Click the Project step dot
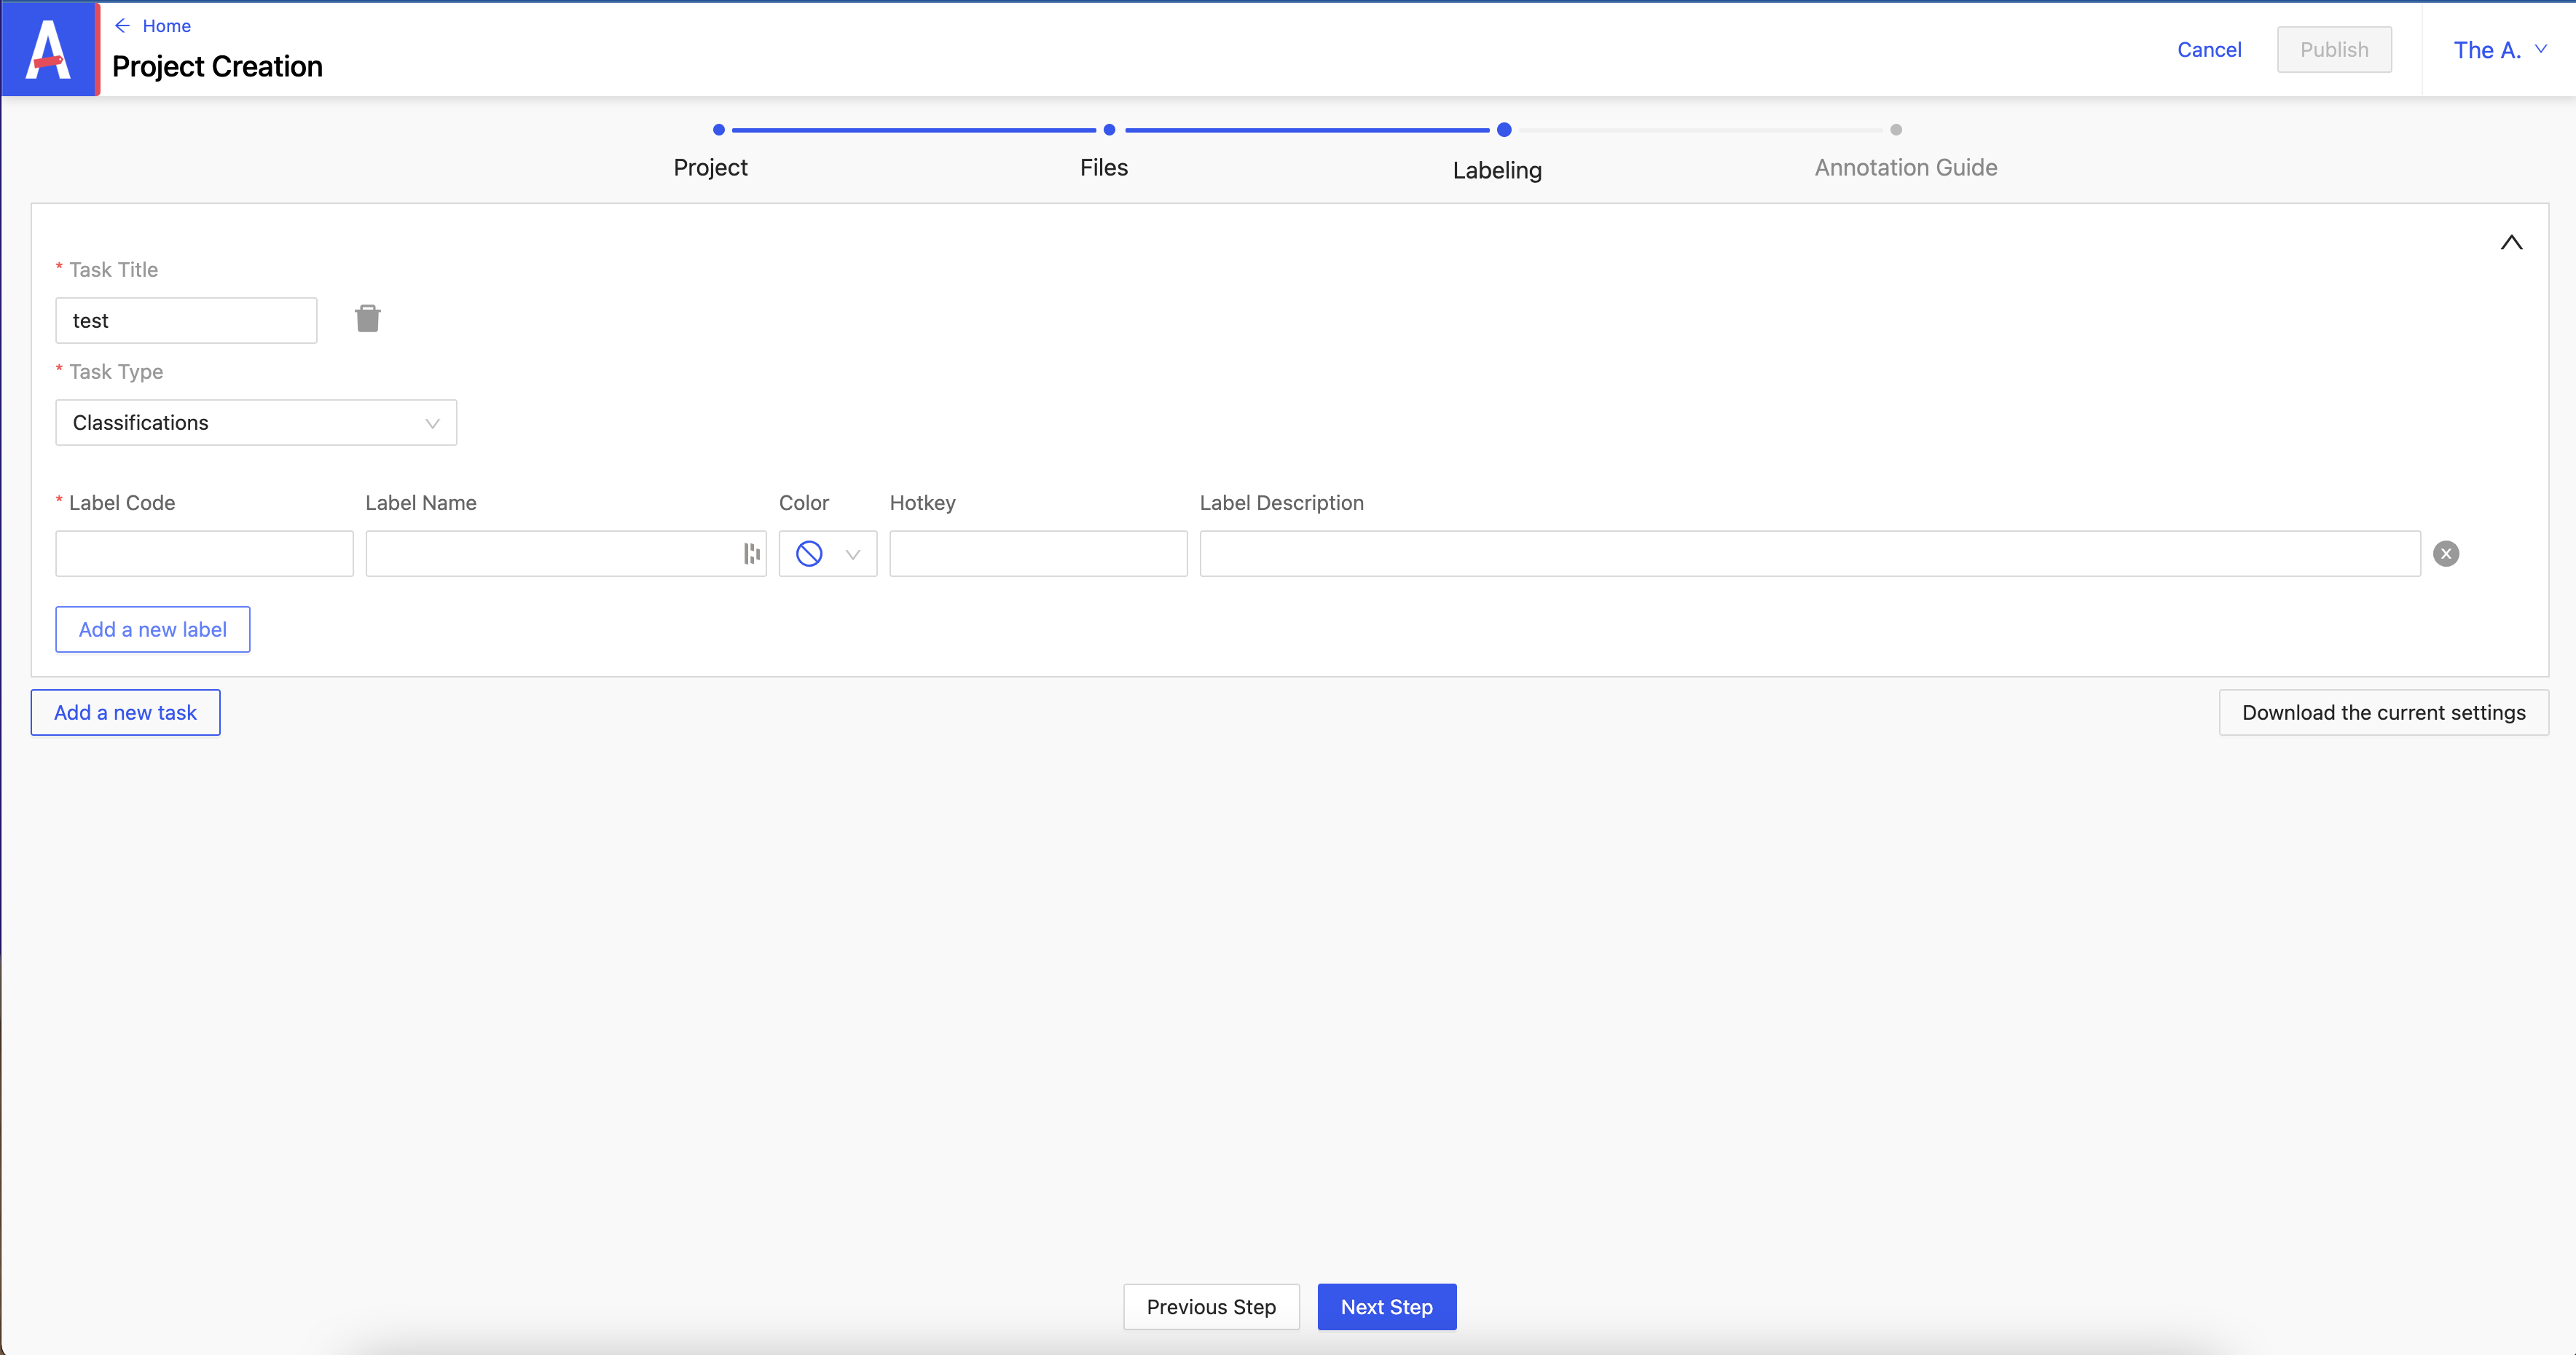 (x=718, y=130)
